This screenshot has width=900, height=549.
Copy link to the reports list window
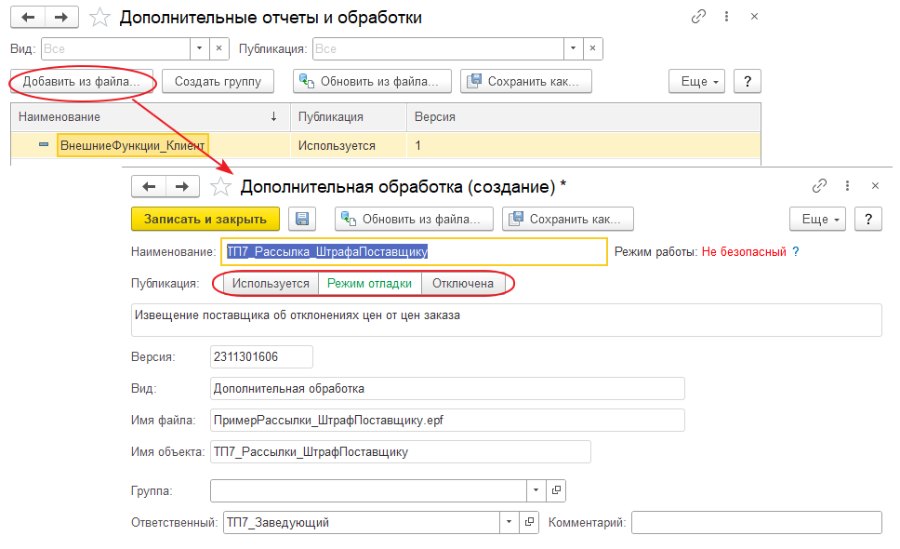[699, 17]
